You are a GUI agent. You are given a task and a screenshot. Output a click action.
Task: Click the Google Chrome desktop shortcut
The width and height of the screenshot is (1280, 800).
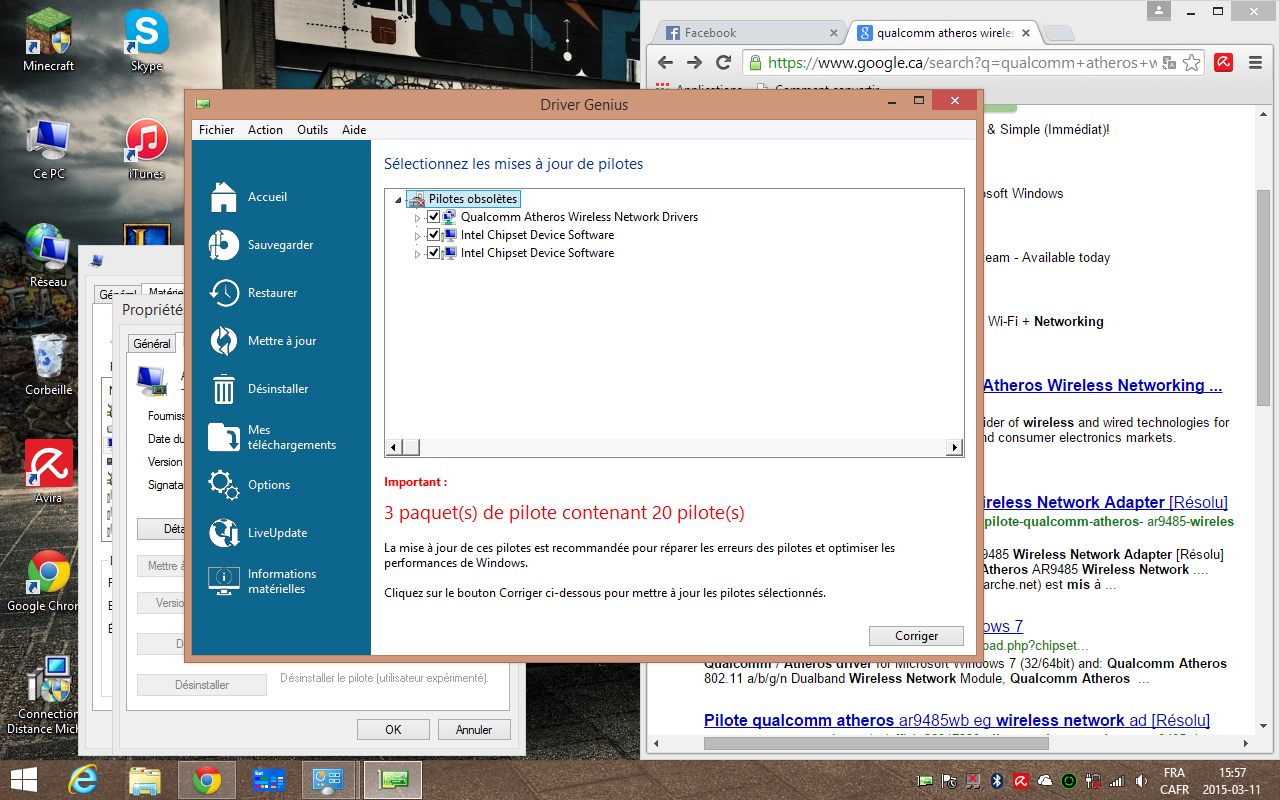(48, 580)
